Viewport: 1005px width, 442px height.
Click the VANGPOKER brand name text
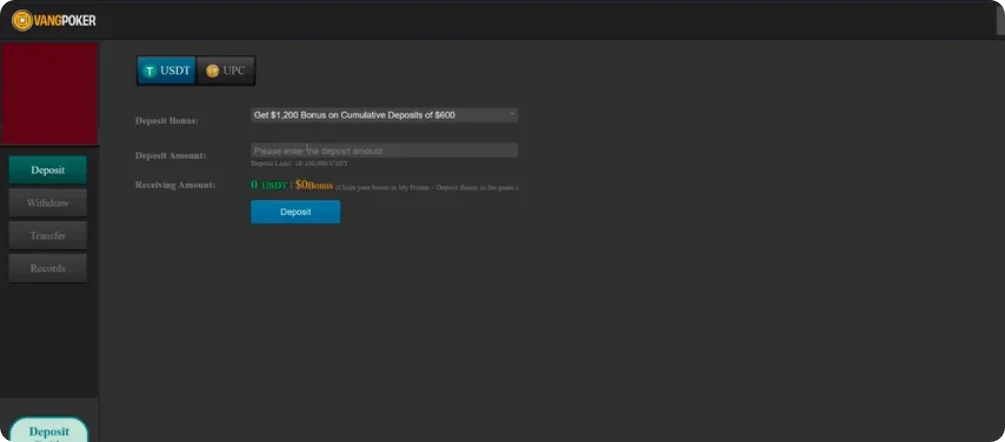pos(66,20)
